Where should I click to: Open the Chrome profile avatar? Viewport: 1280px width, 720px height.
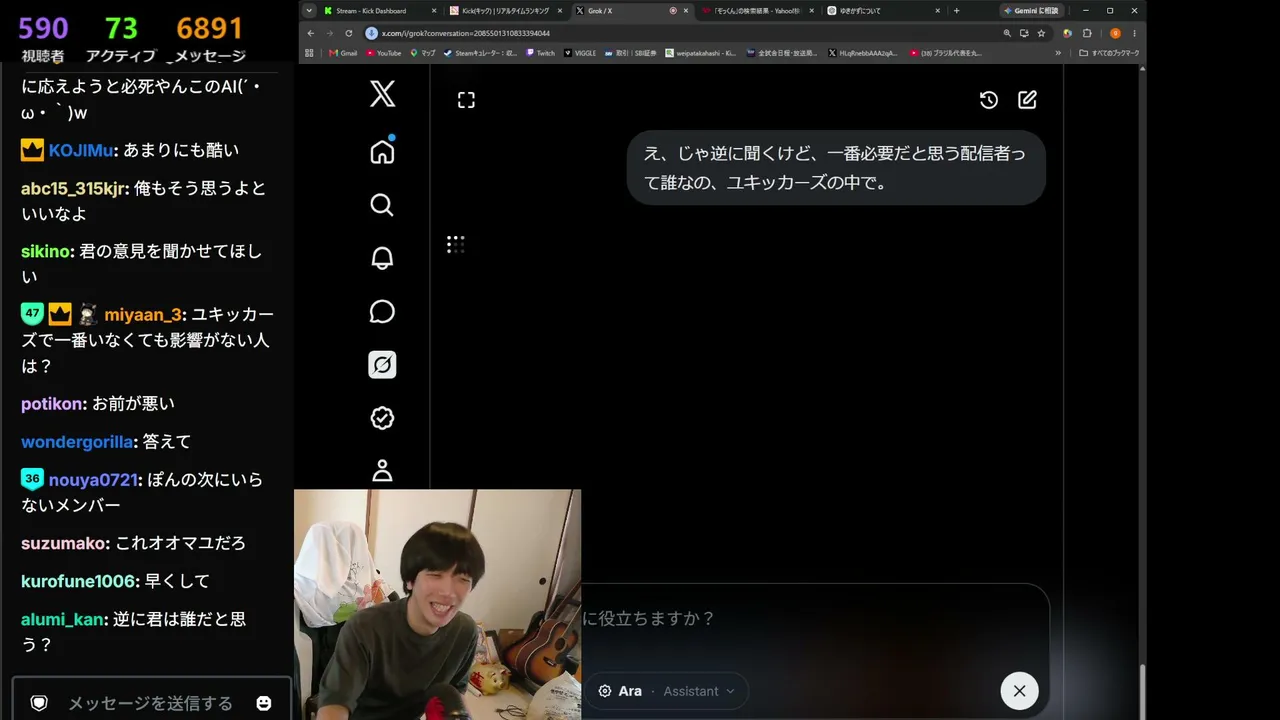tap(1115, 33)
